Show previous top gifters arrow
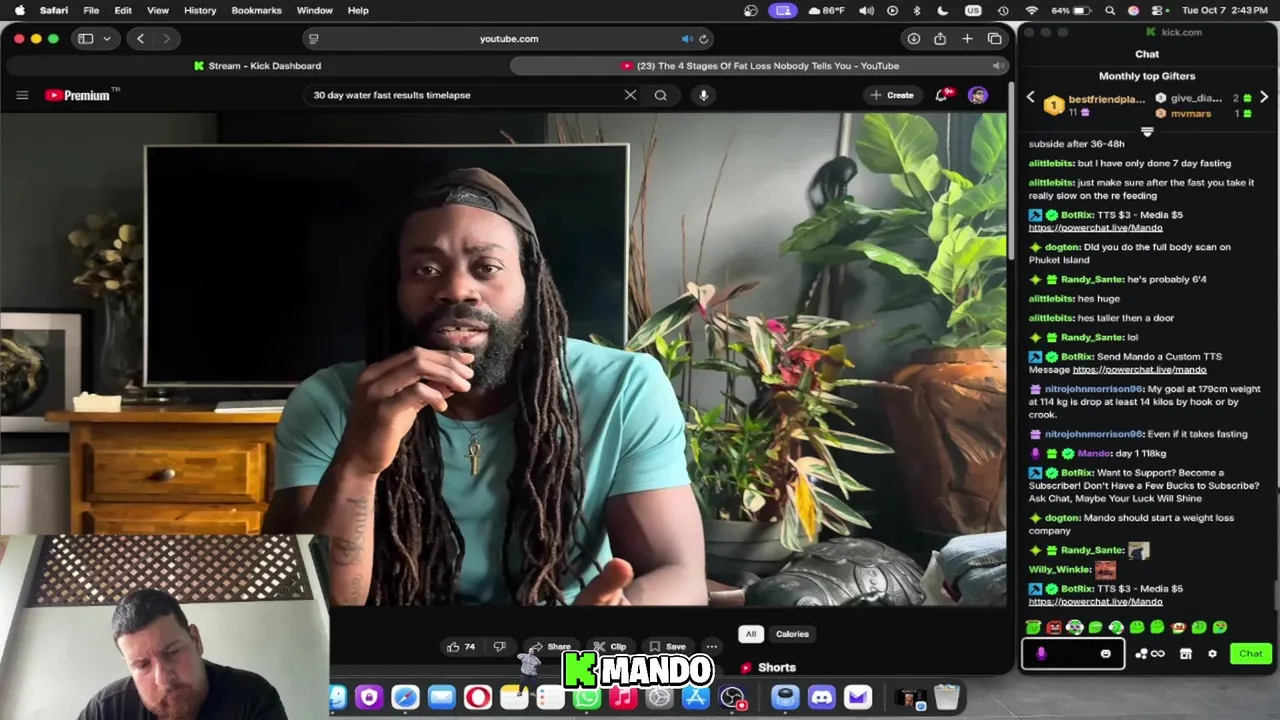 coord(1031,97)
